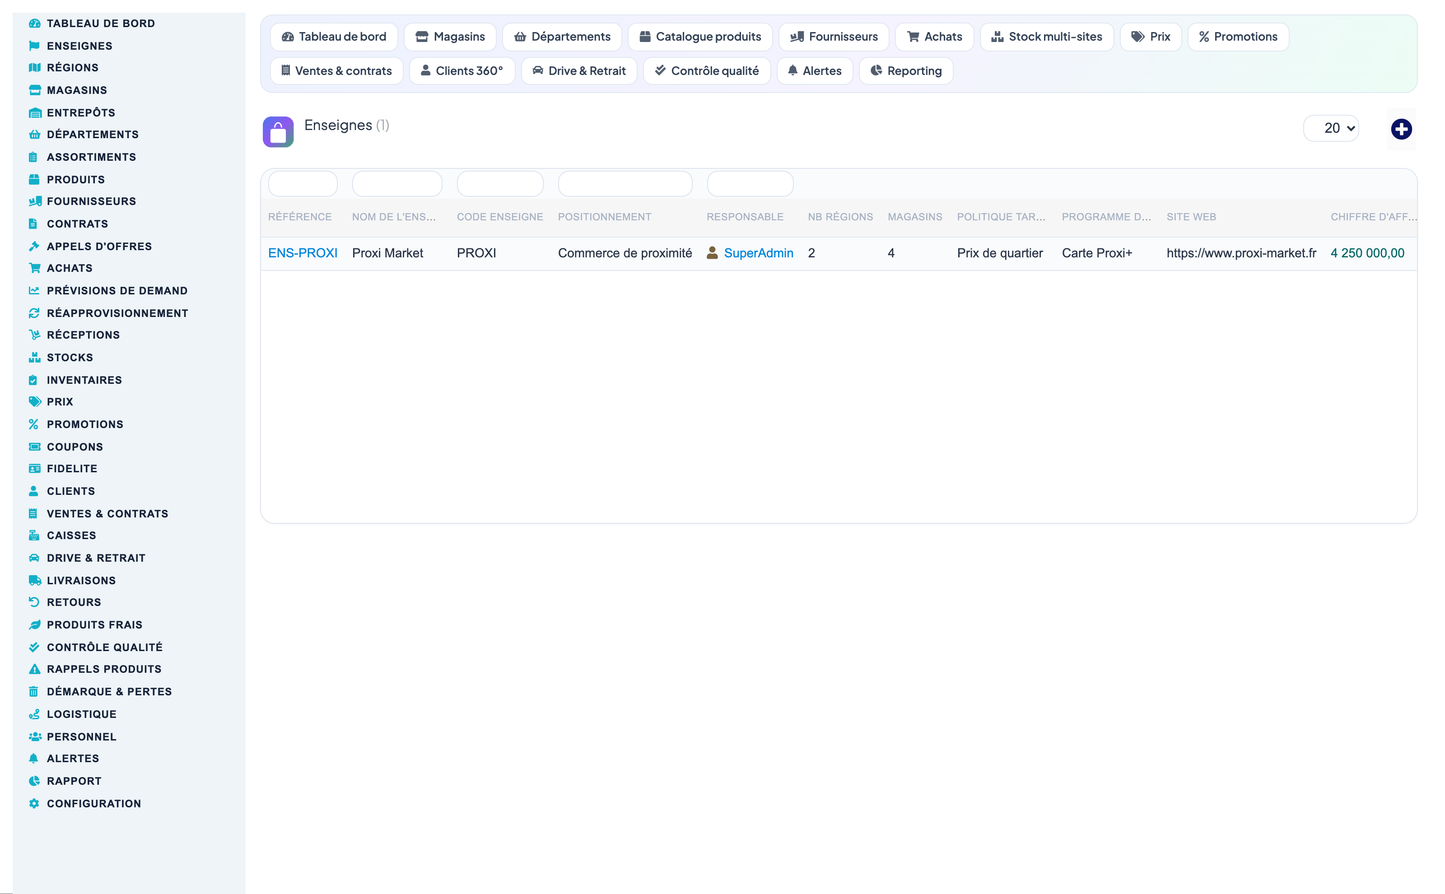Click the Carte Proxi+ program cell
The width and height of the screenshot is (1445, 894).
click(1097, 253)
